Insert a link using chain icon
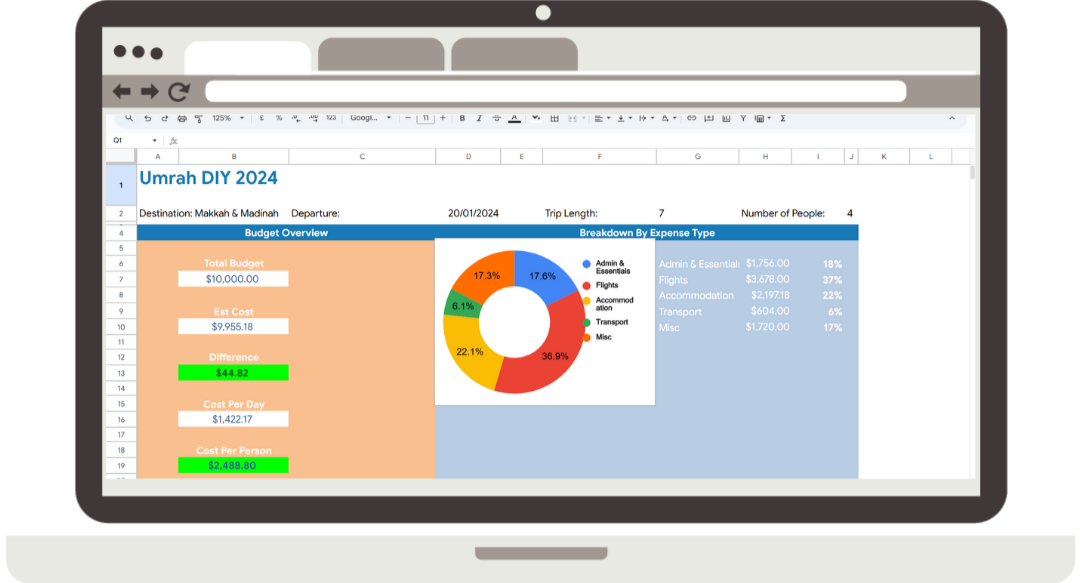The image size is (1080, 583). click(692, 119)
